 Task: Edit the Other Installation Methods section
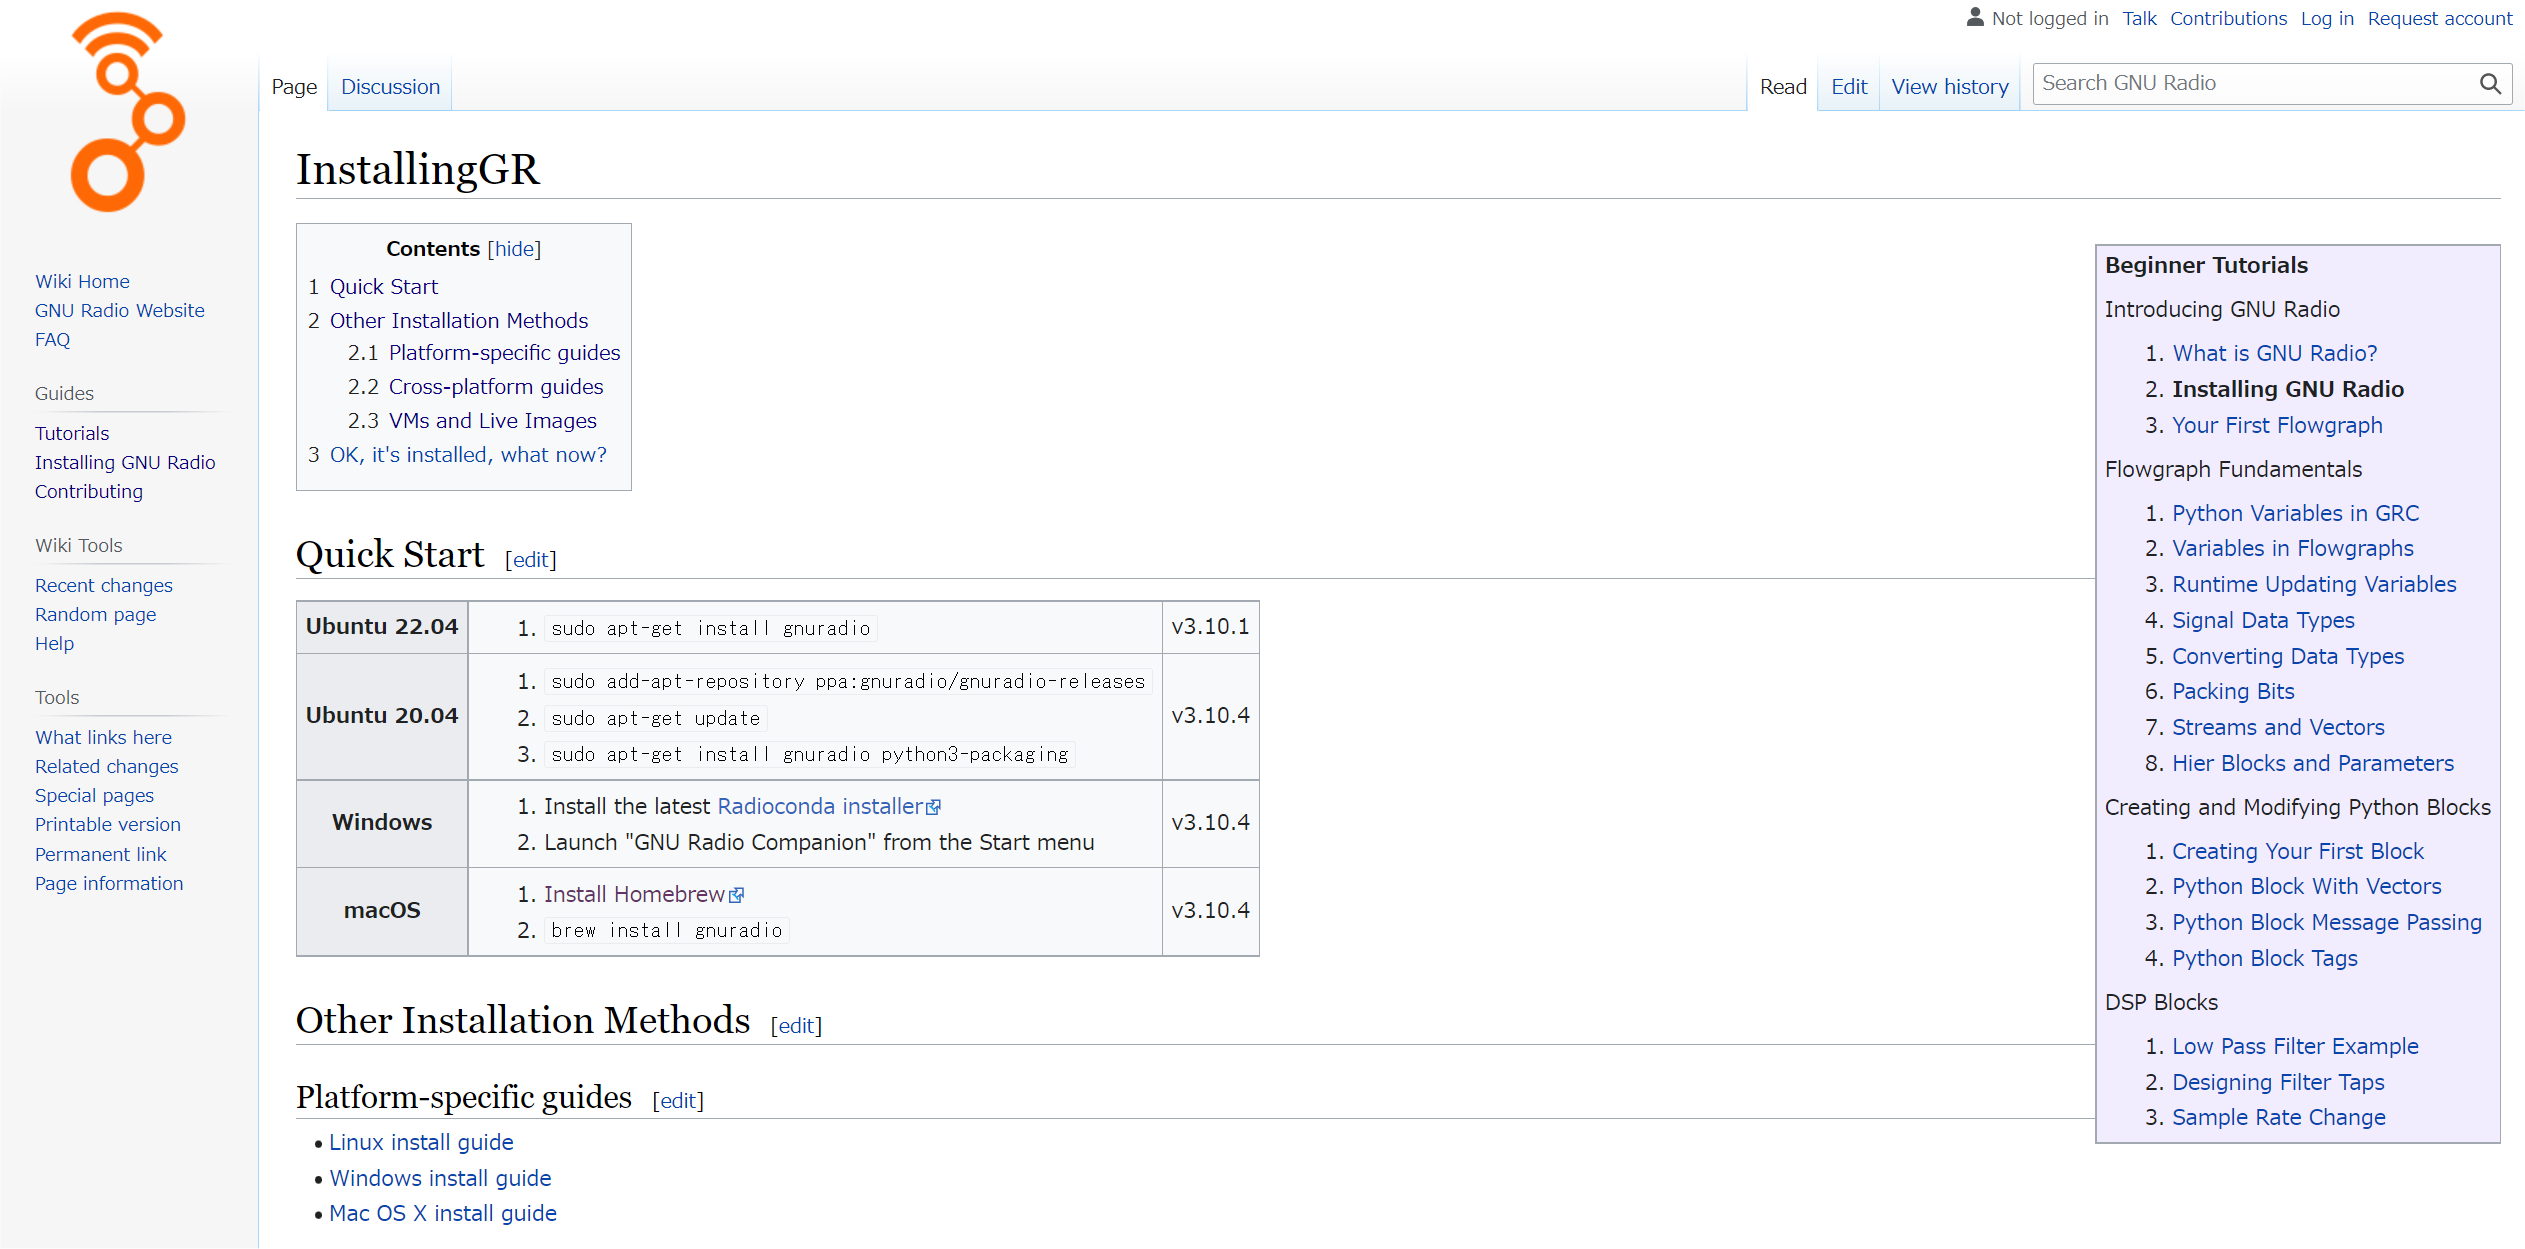coord(796,1026)
